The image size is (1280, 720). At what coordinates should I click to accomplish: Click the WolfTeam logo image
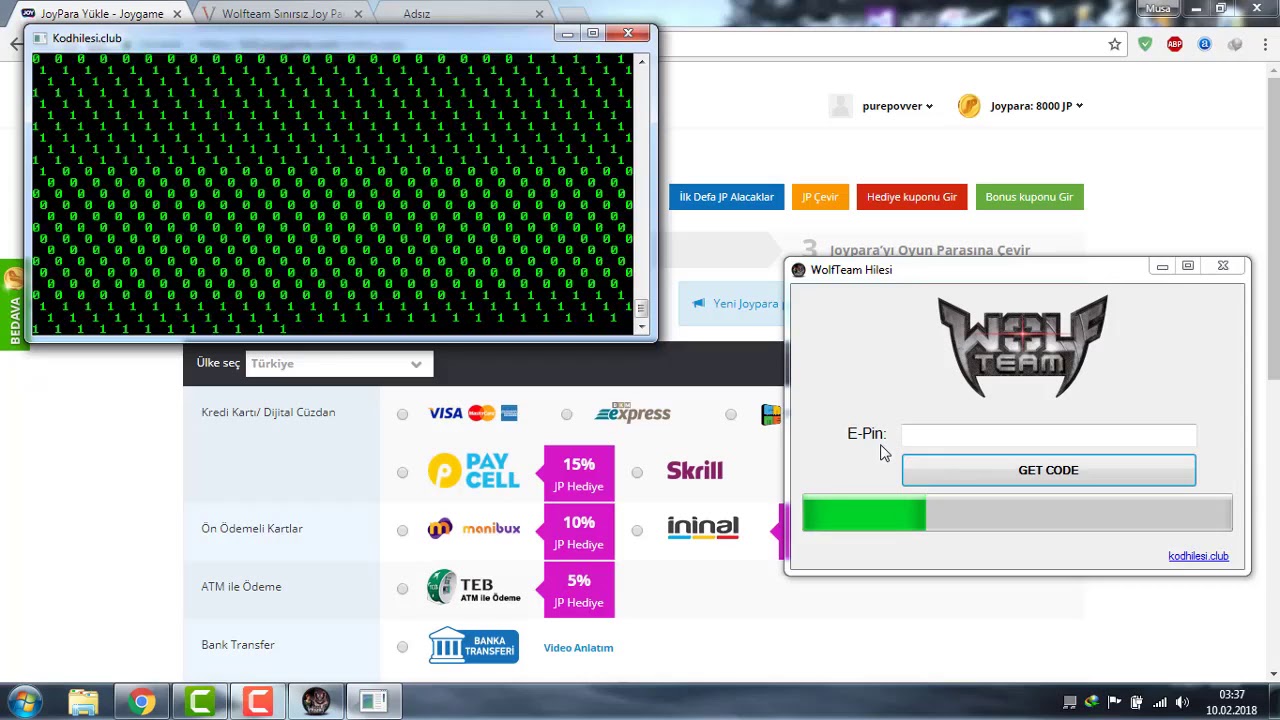[1023, 346]
